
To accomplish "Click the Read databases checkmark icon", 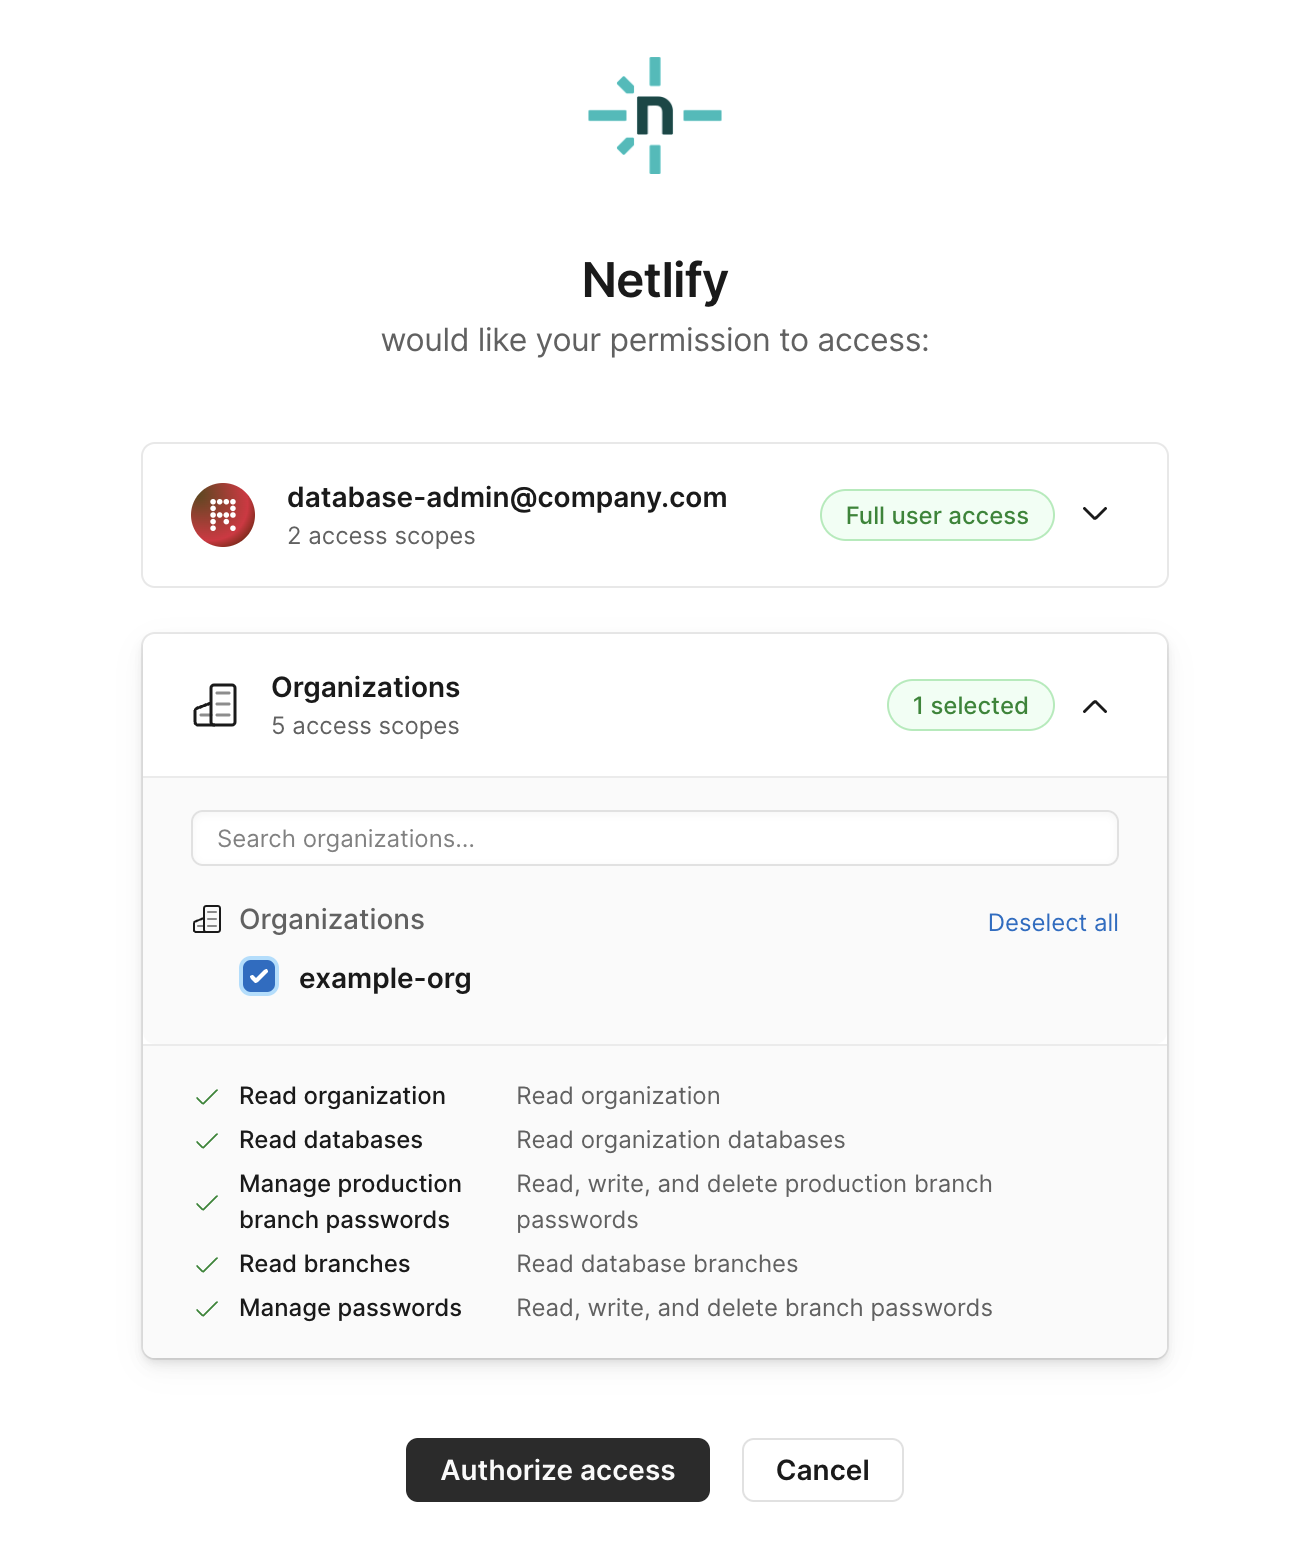I will [207, 1141].
